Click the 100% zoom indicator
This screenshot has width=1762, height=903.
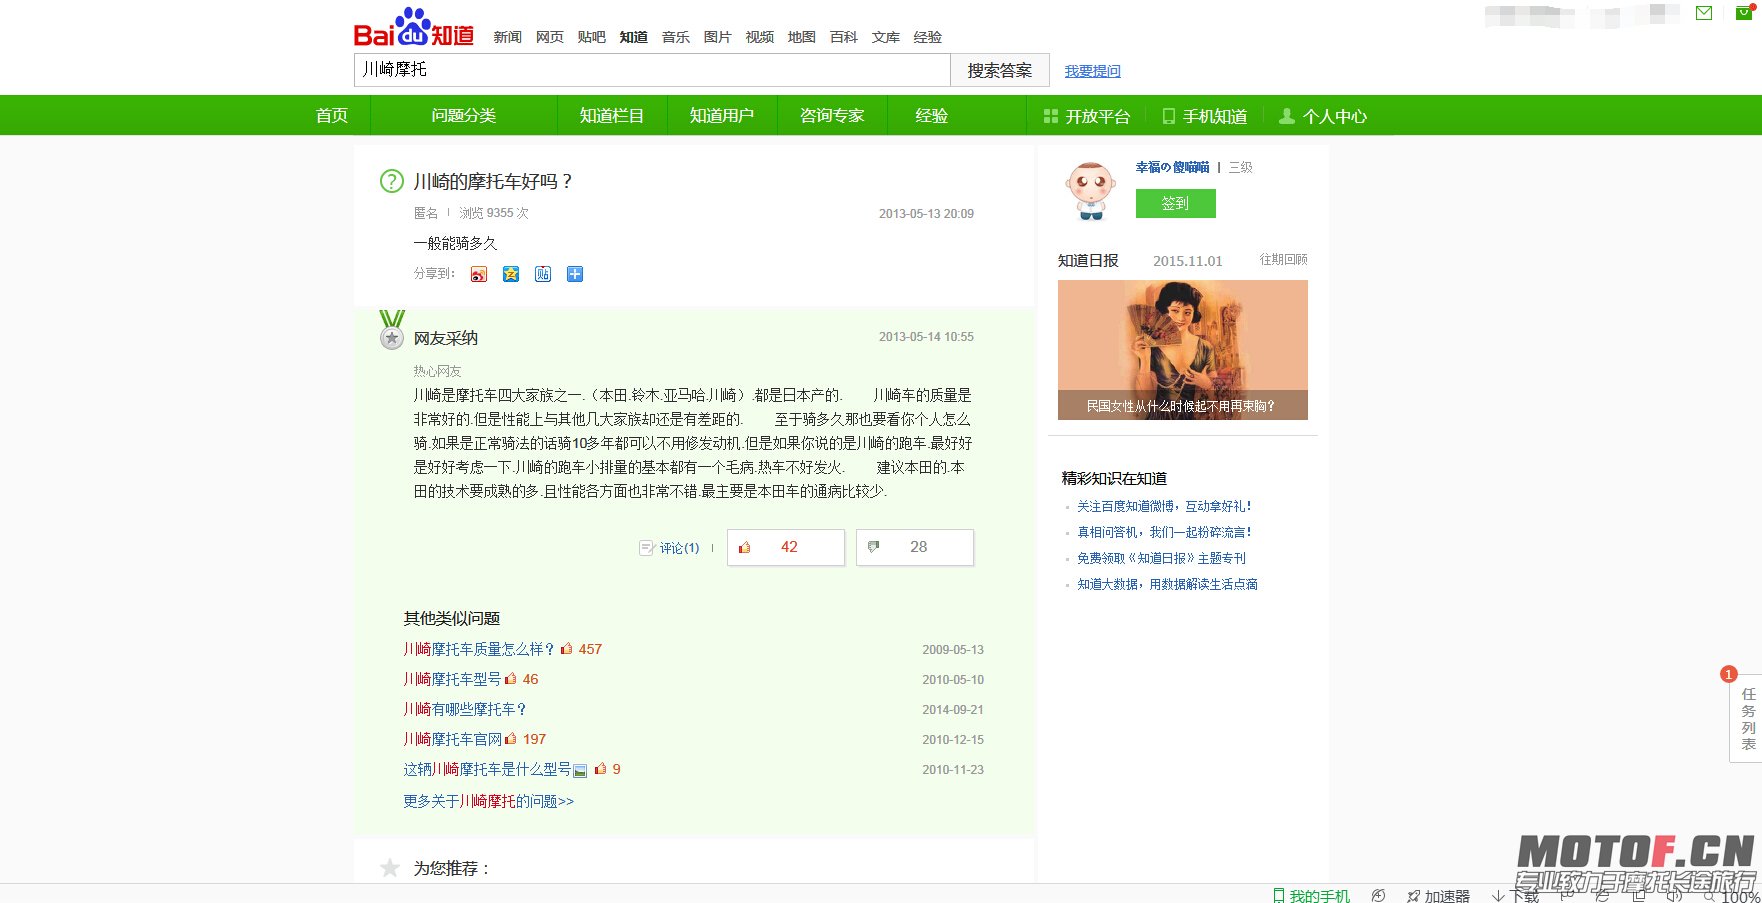pos(1740,896)
